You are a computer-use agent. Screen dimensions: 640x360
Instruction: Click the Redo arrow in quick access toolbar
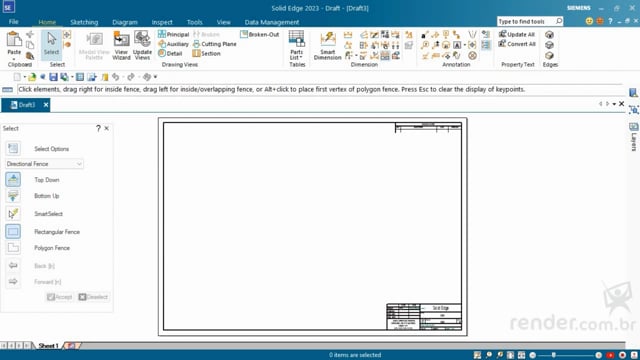(131, 77)
